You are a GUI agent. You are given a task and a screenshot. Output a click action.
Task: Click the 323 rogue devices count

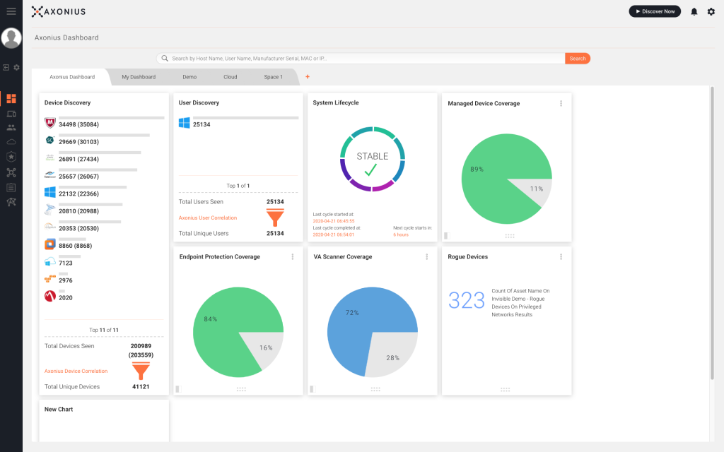[x=466, y=301]
